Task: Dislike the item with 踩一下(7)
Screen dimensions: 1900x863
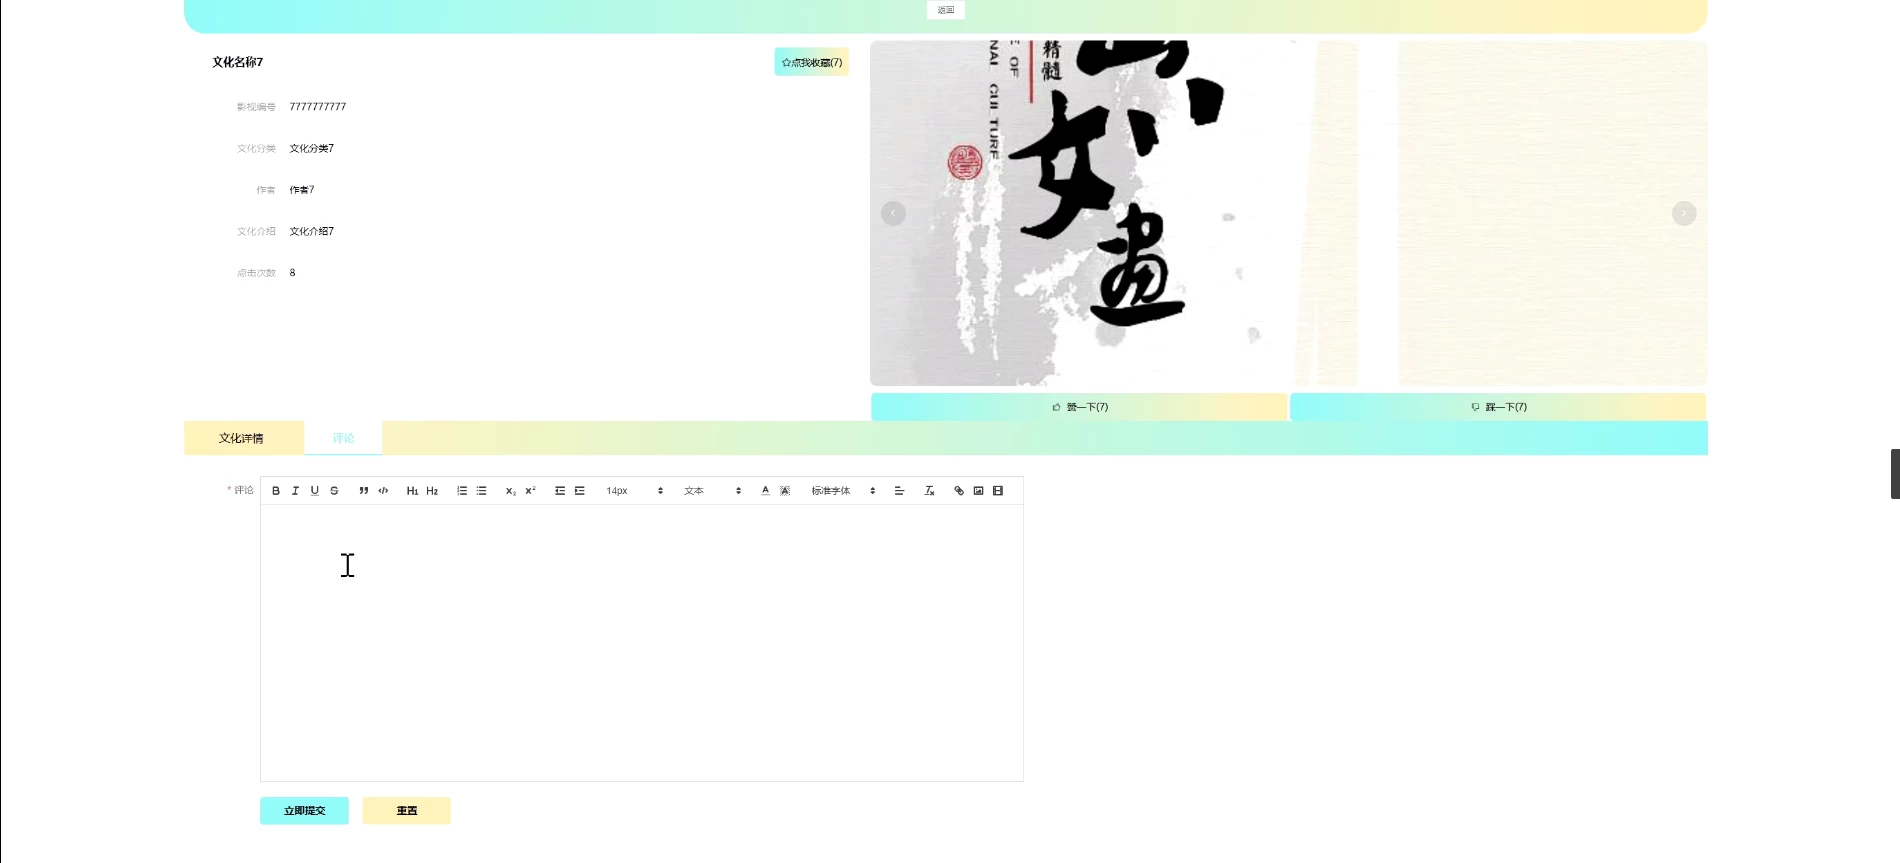Action: (1498, 407)
